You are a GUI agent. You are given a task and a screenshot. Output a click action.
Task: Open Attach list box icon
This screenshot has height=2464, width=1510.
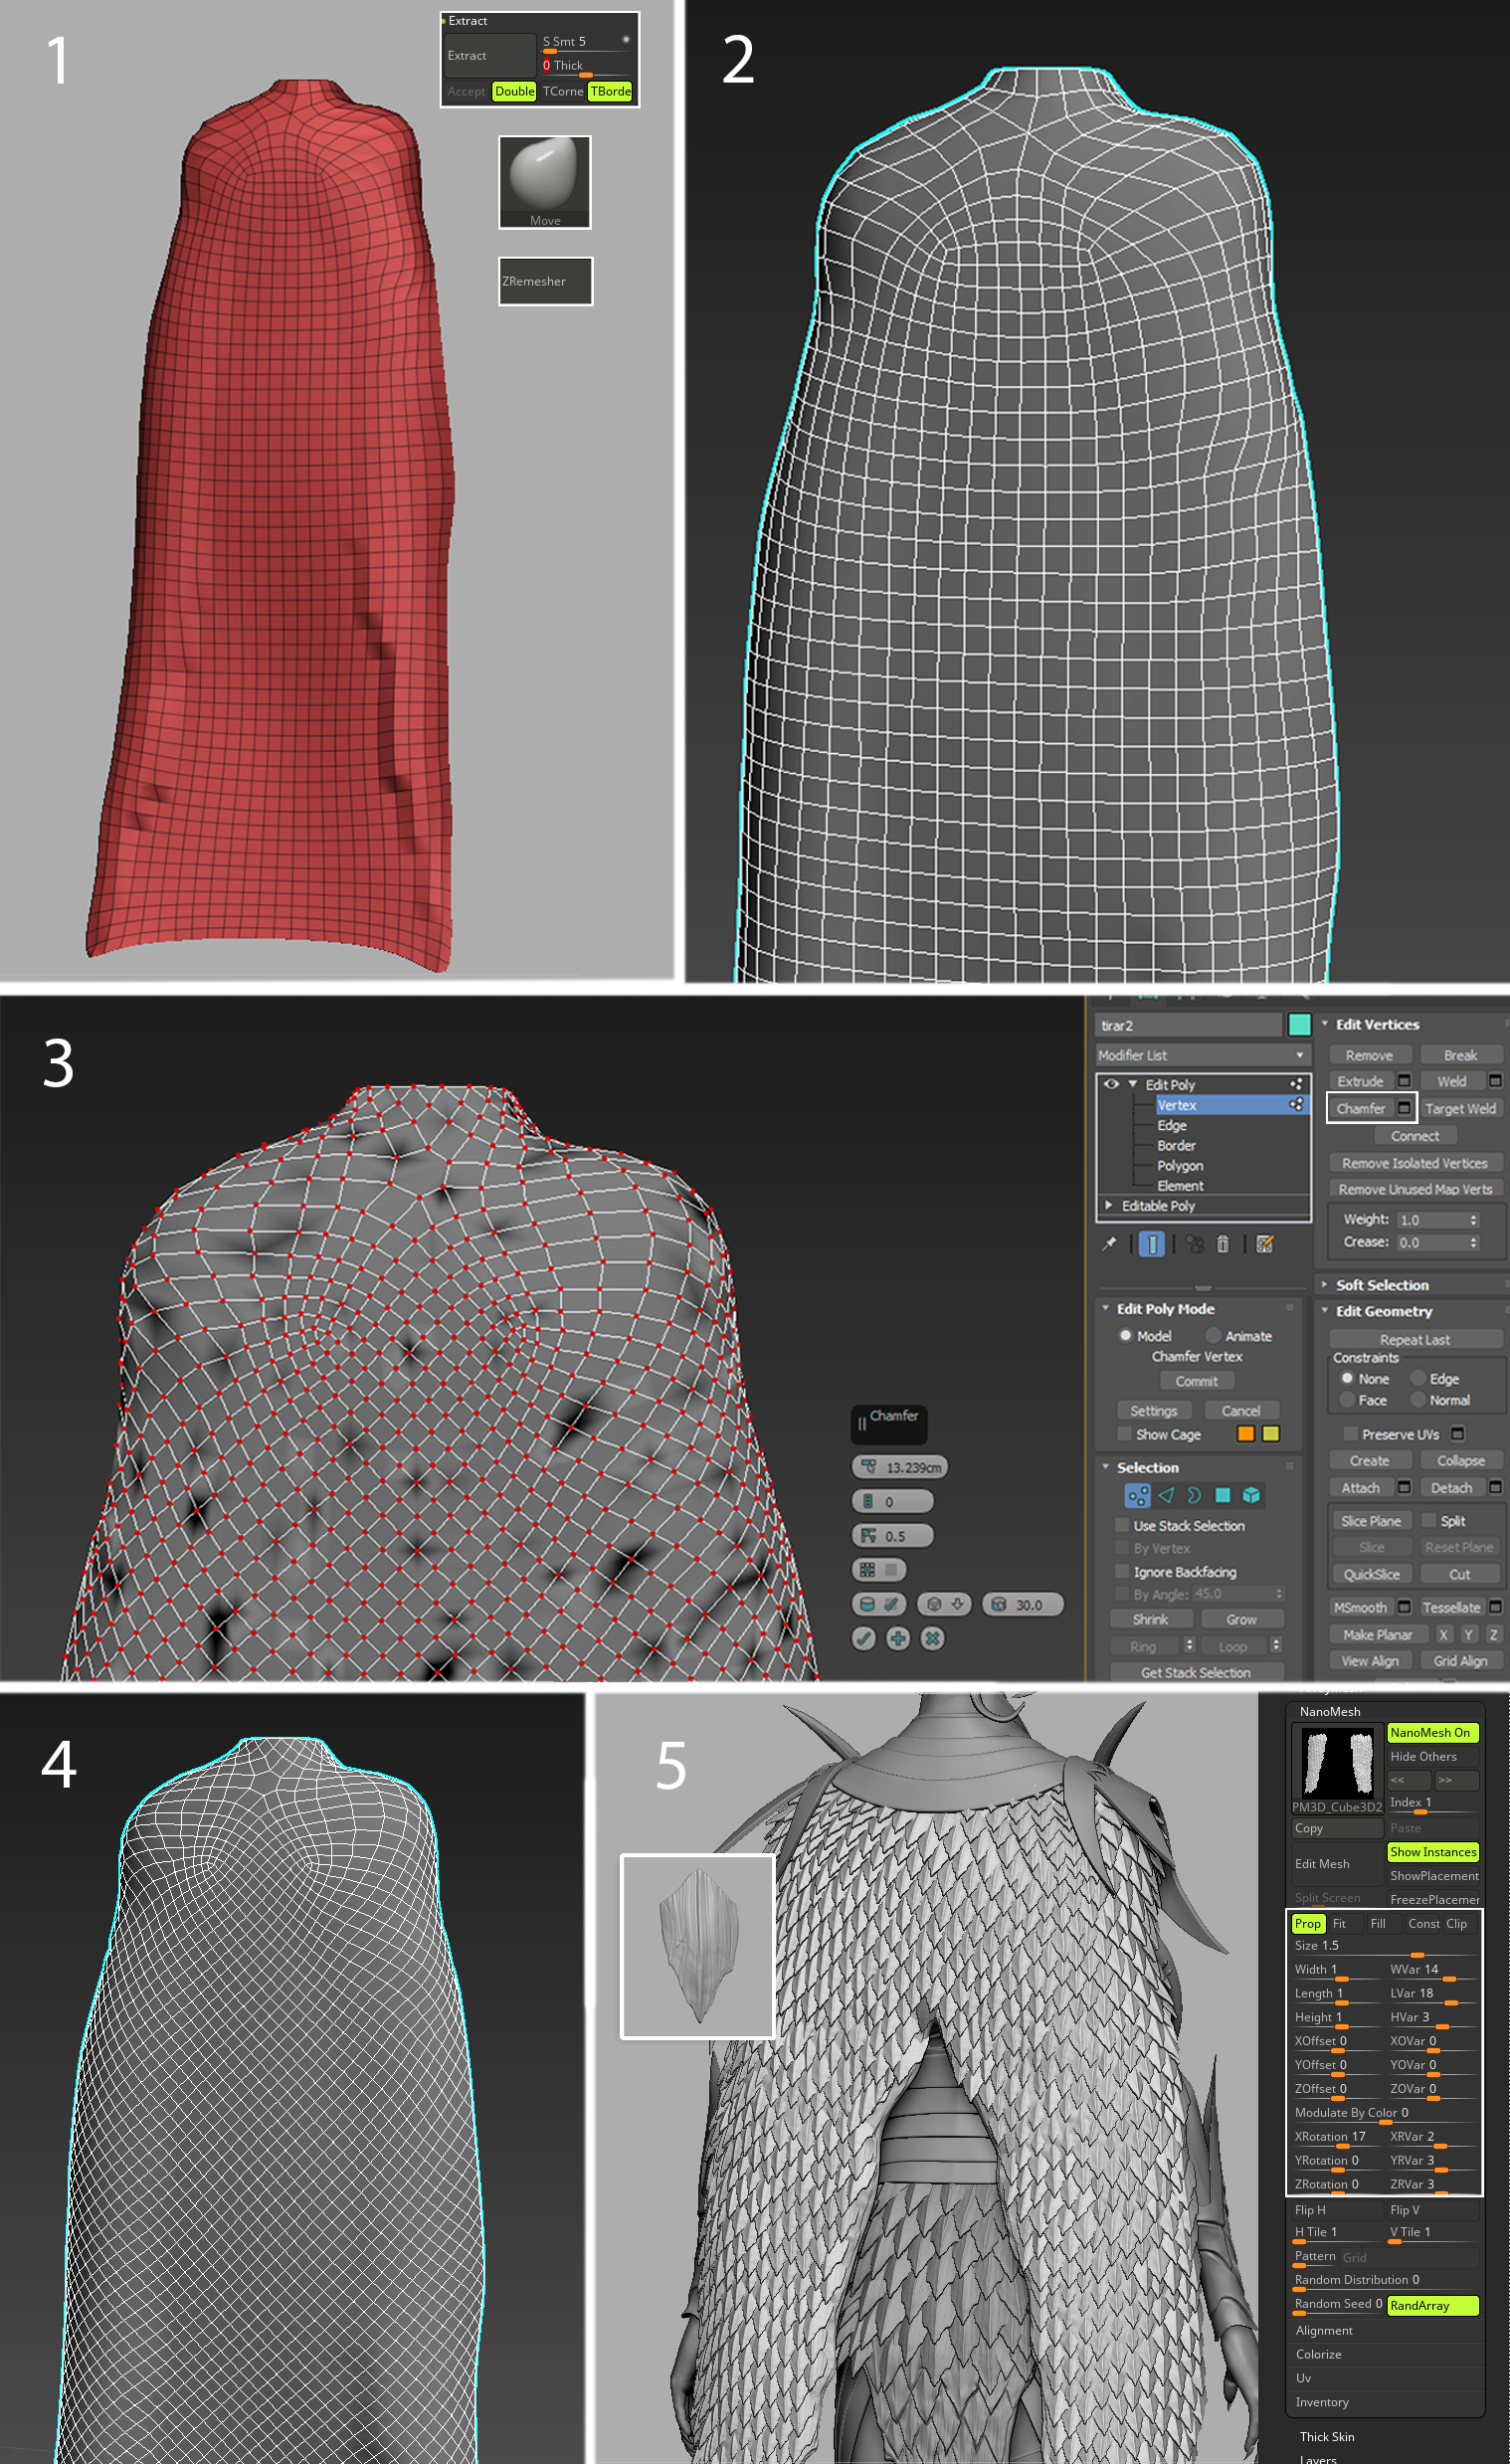[1404, 1488]
